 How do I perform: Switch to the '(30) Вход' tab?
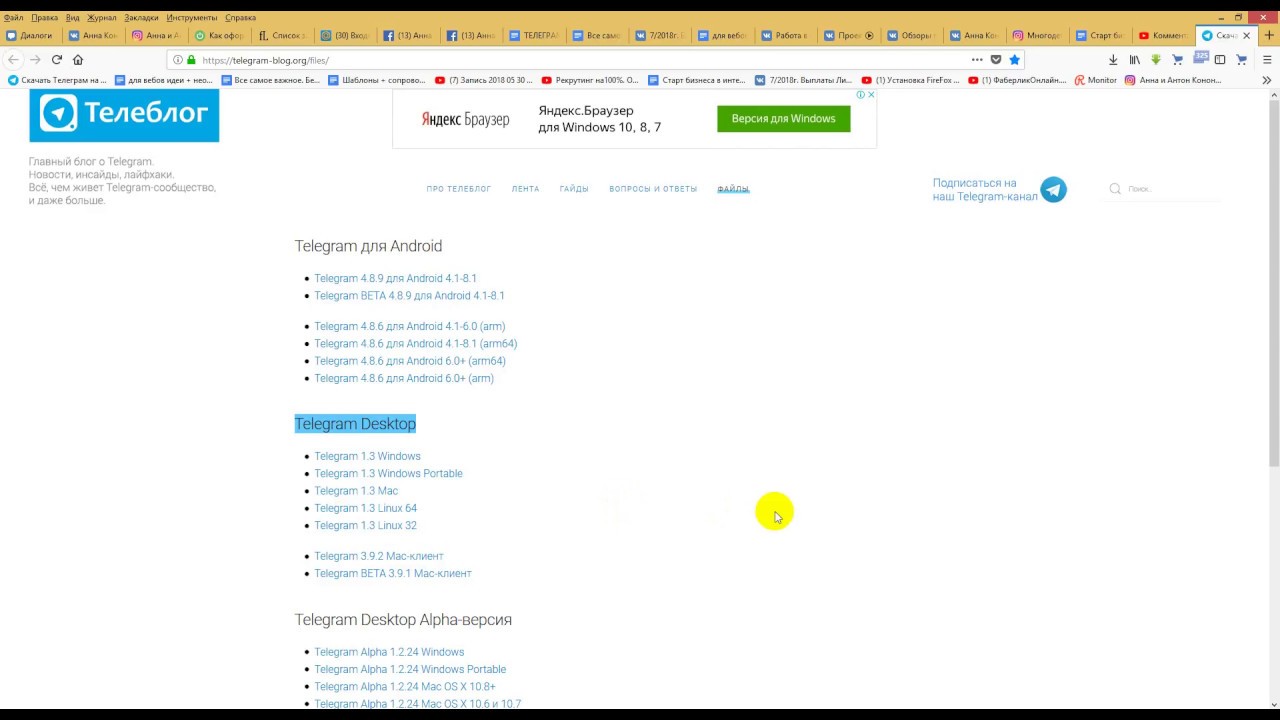click(345, 35)
